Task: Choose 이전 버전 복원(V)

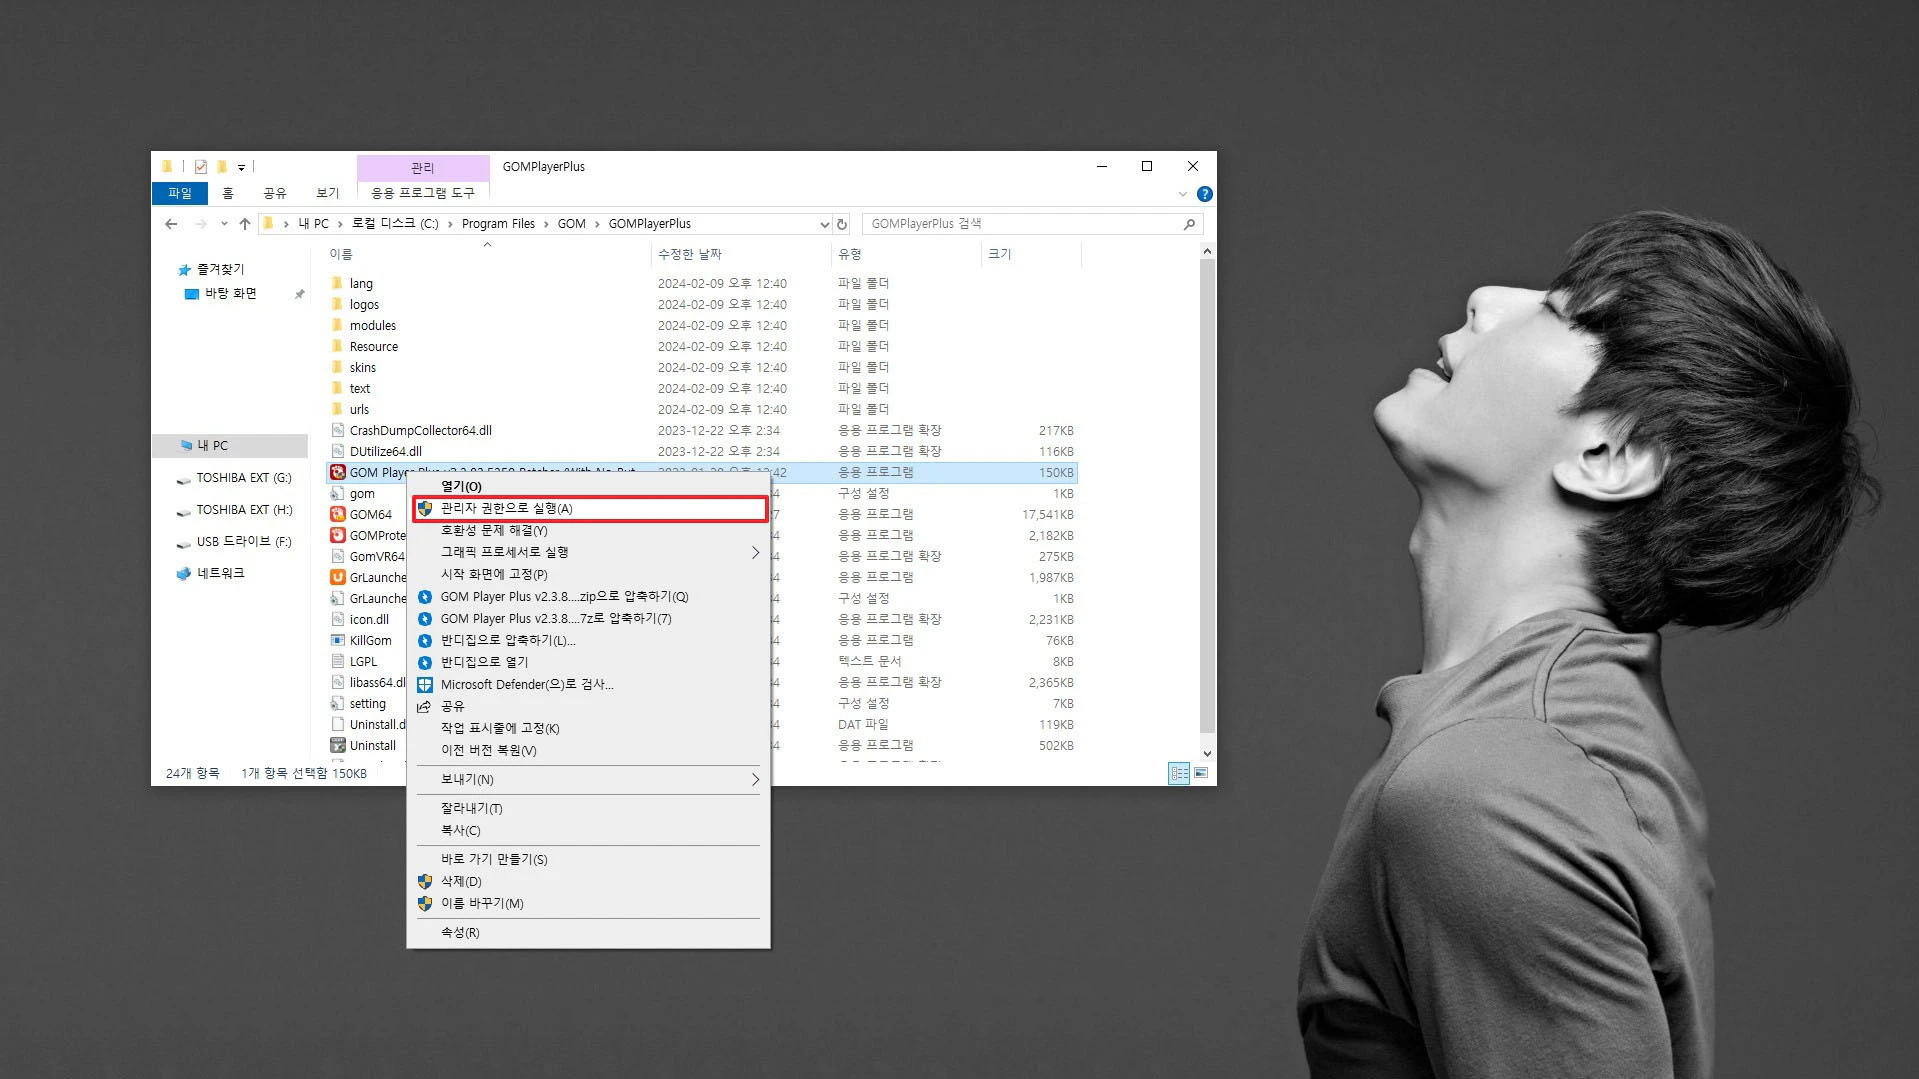Action: [589, 750]
